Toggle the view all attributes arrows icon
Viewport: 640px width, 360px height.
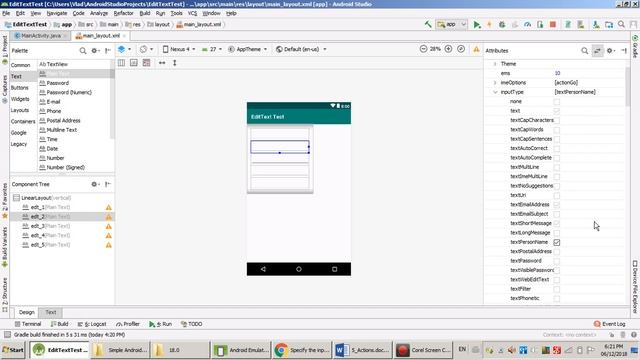point(598,51)
